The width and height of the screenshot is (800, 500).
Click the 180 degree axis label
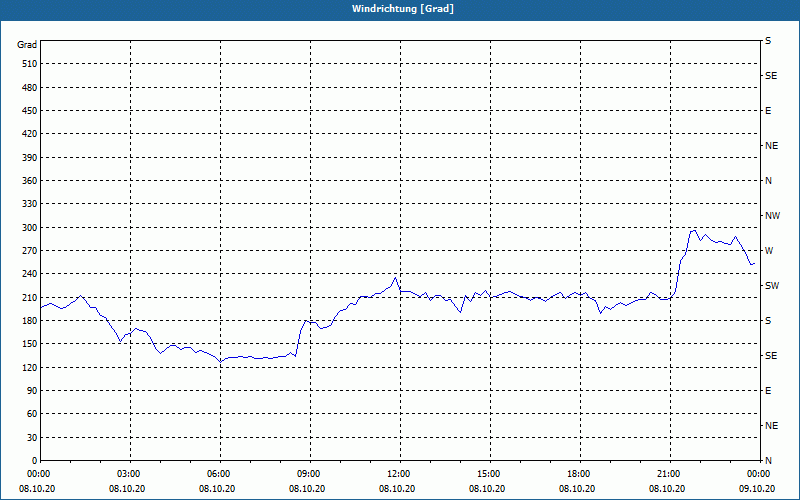tap(30, 321)
